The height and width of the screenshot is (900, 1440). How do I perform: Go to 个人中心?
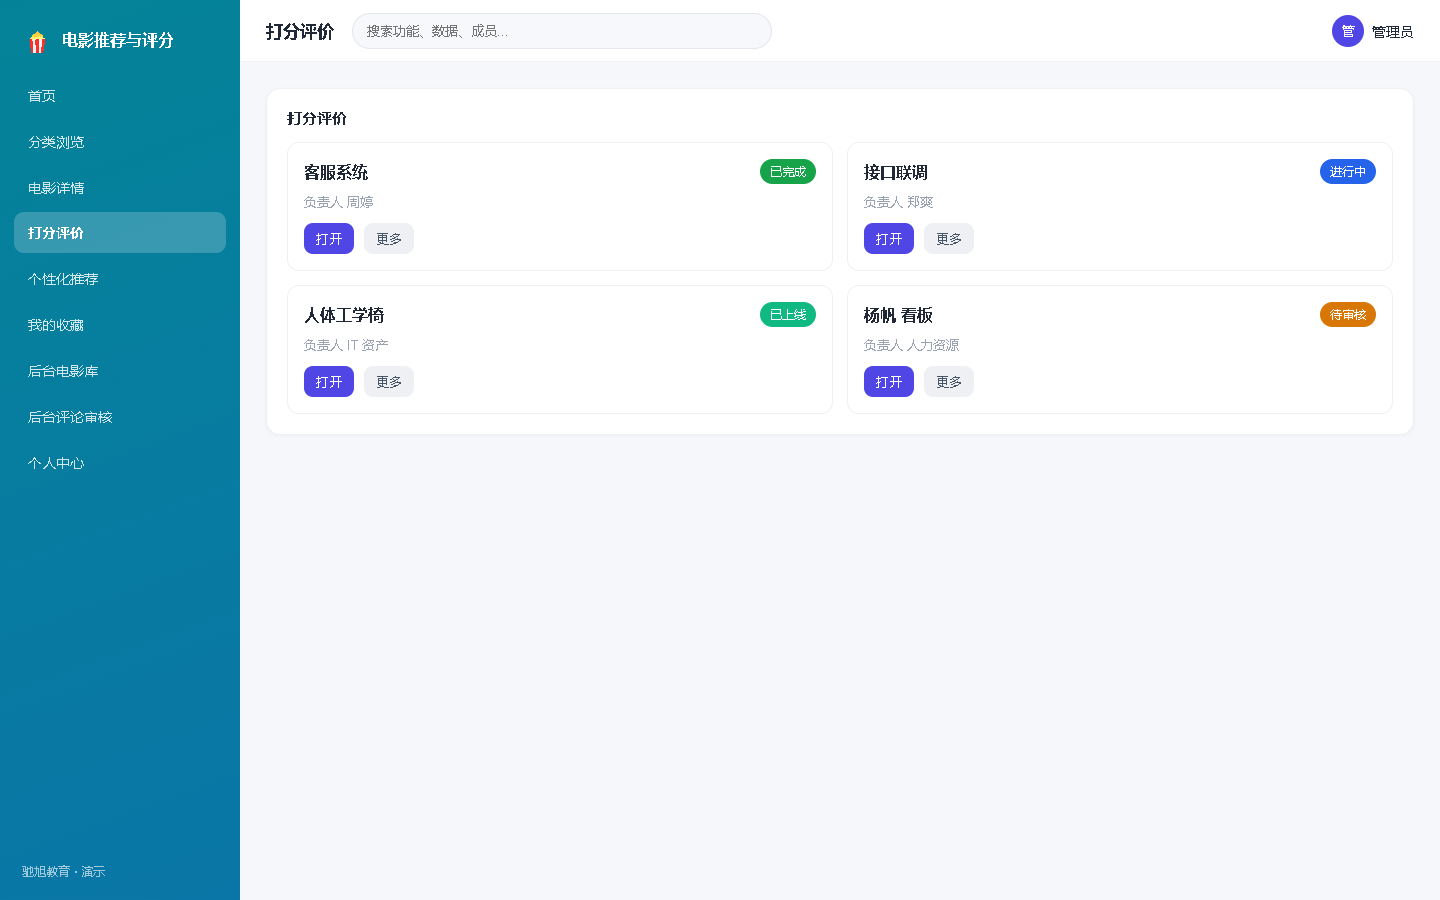pyautogui.click(x=120, y=463)
